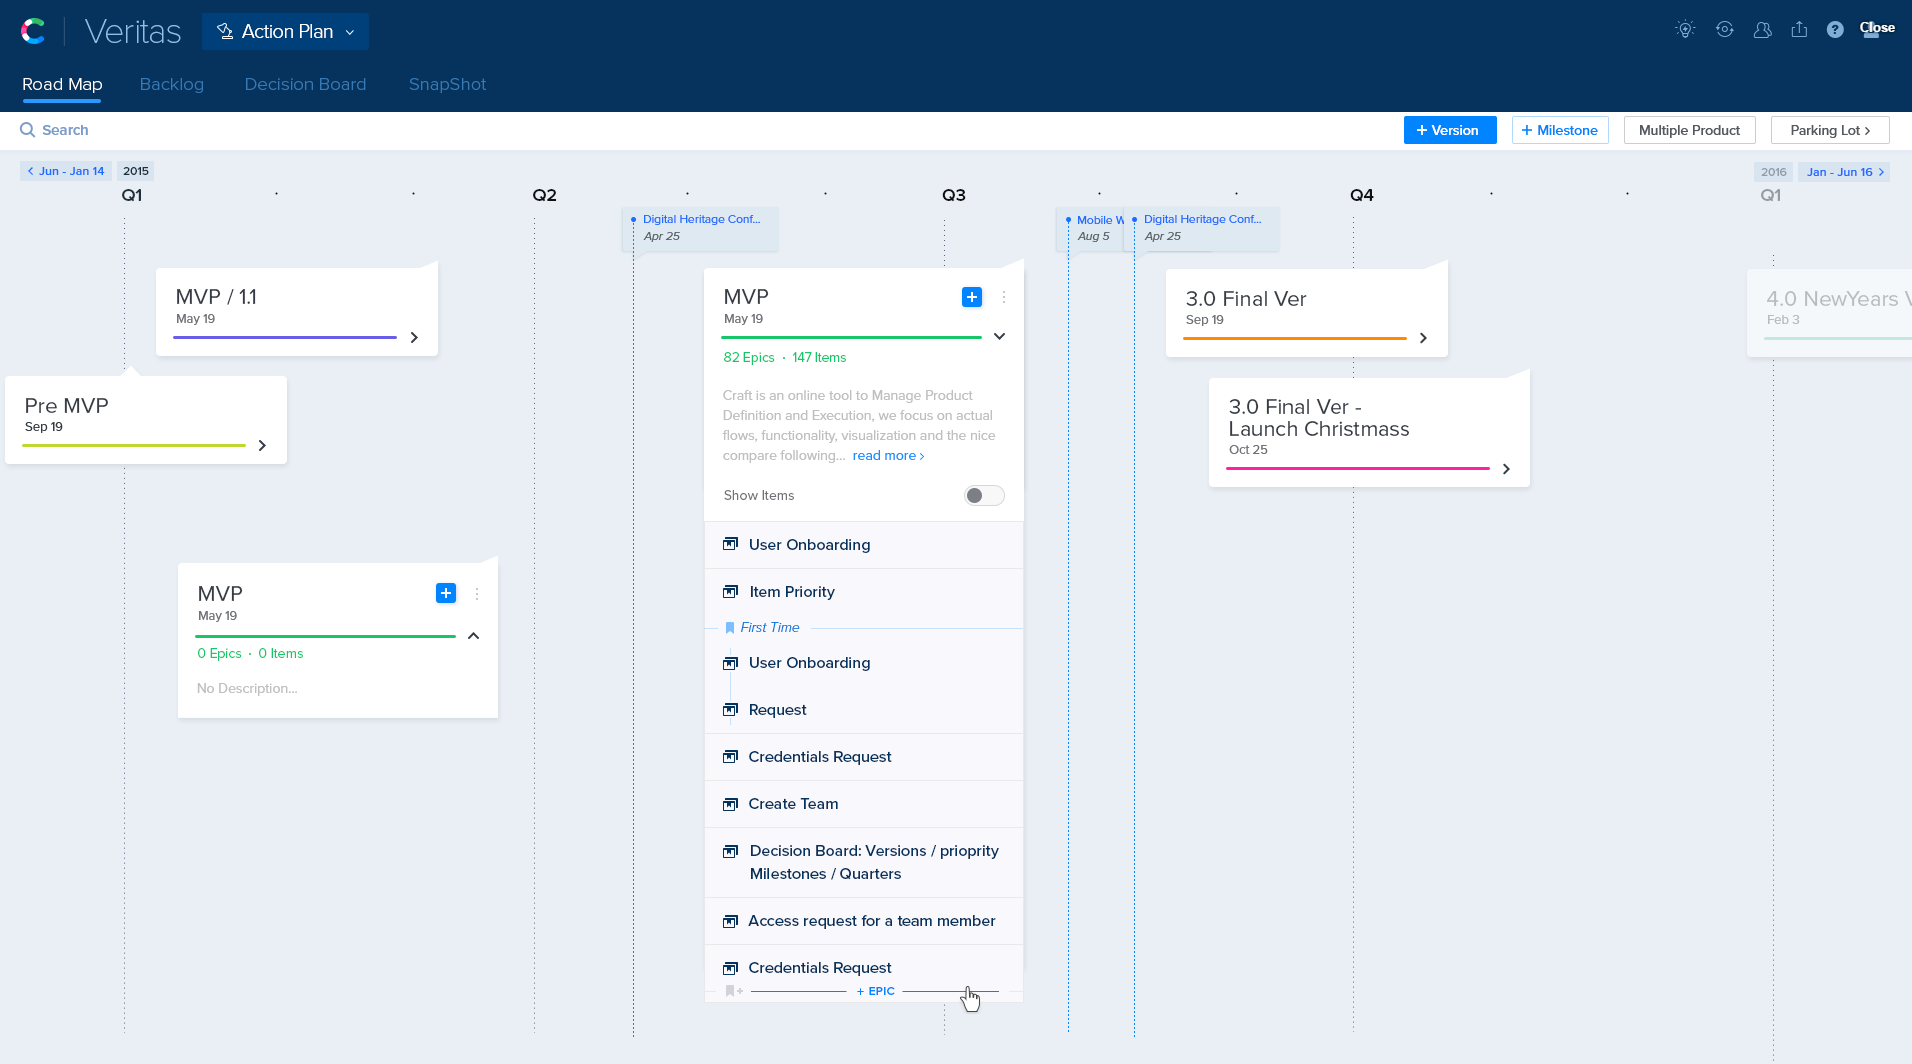Toggle the Show Items switch
1912x1064 pixels.
(x=983, y=496)
